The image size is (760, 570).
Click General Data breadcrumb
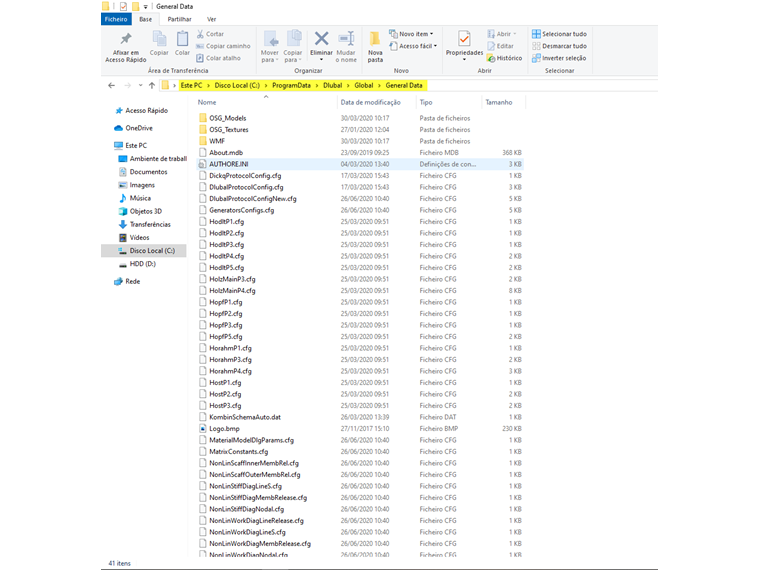pos(404,85)
